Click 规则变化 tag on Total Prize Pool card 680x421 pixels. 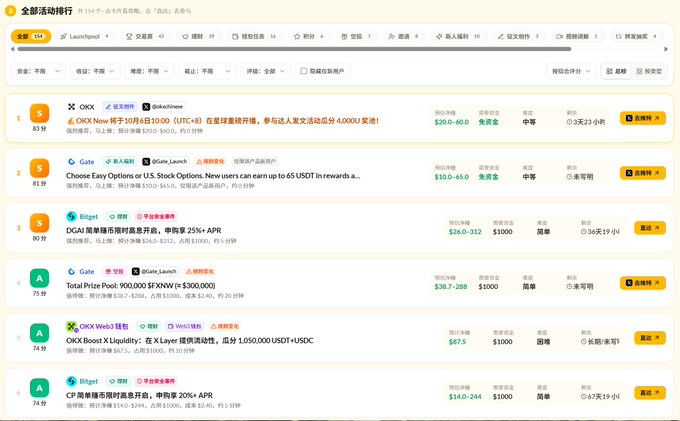click(x=200, y=271)
